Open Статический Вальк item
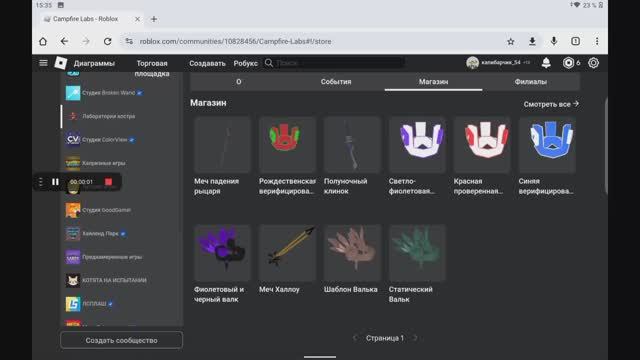 click(x=417, y=264)
